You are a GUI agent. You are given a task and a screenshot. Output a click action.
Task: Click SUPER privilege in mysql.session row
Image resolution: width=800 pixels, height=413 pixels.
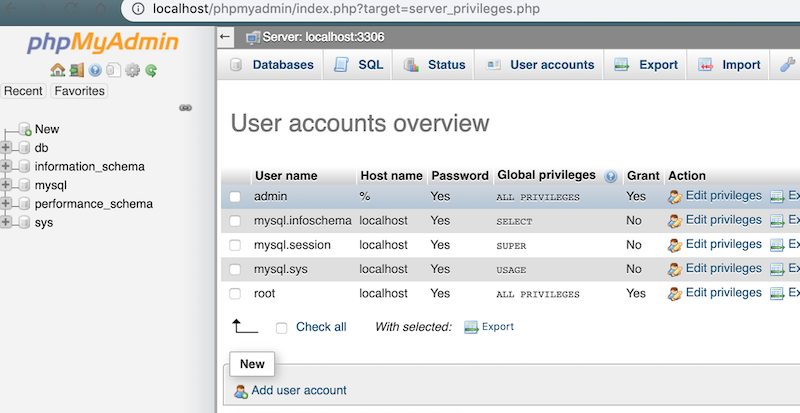(511, 246)
